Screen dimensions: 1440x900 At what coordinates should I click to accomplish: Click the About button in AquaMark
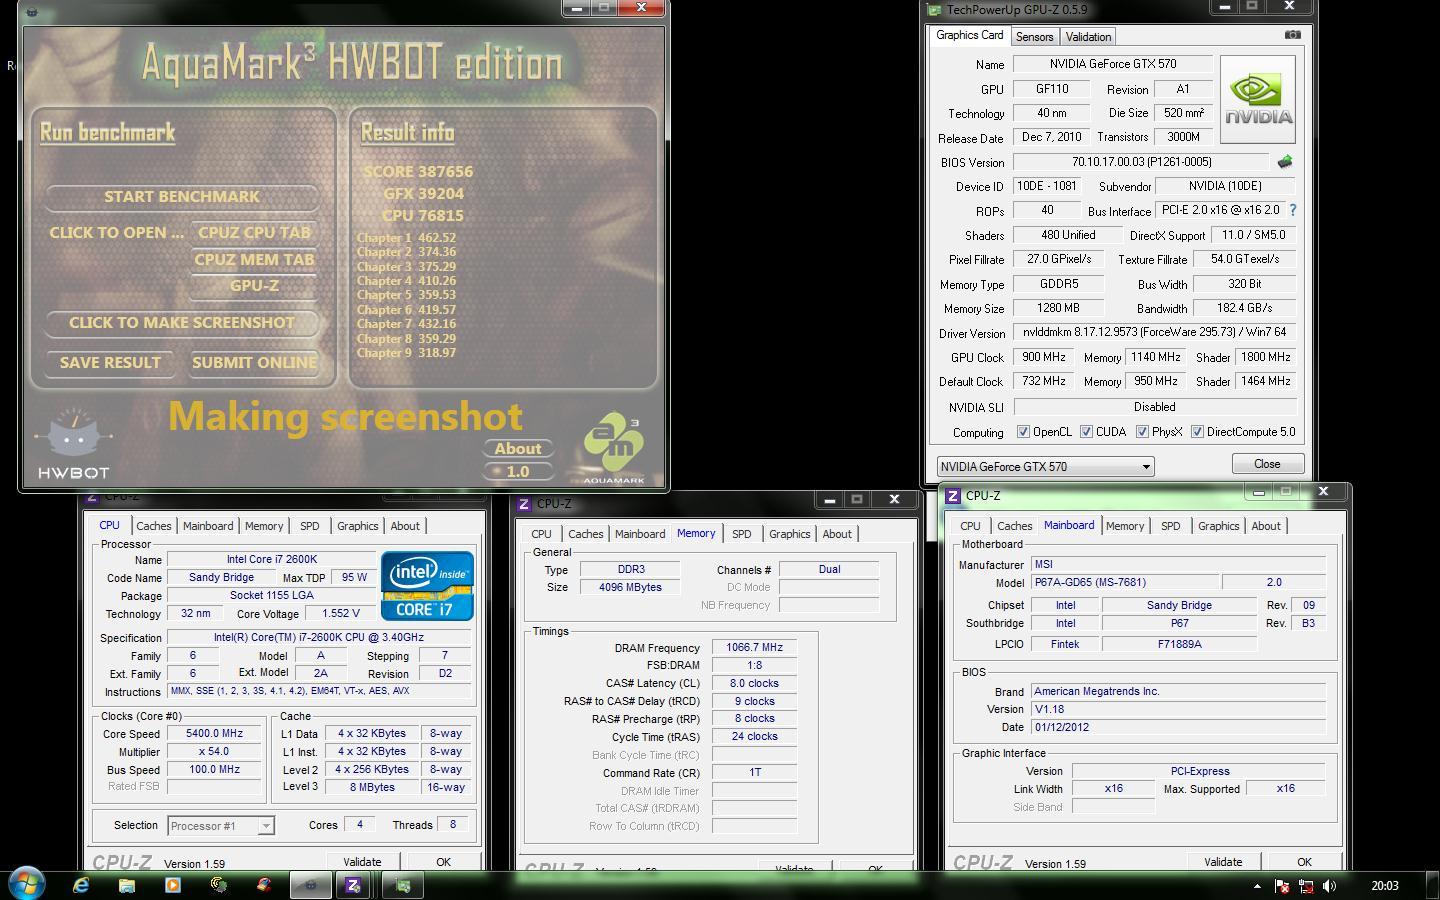point(517,449)
